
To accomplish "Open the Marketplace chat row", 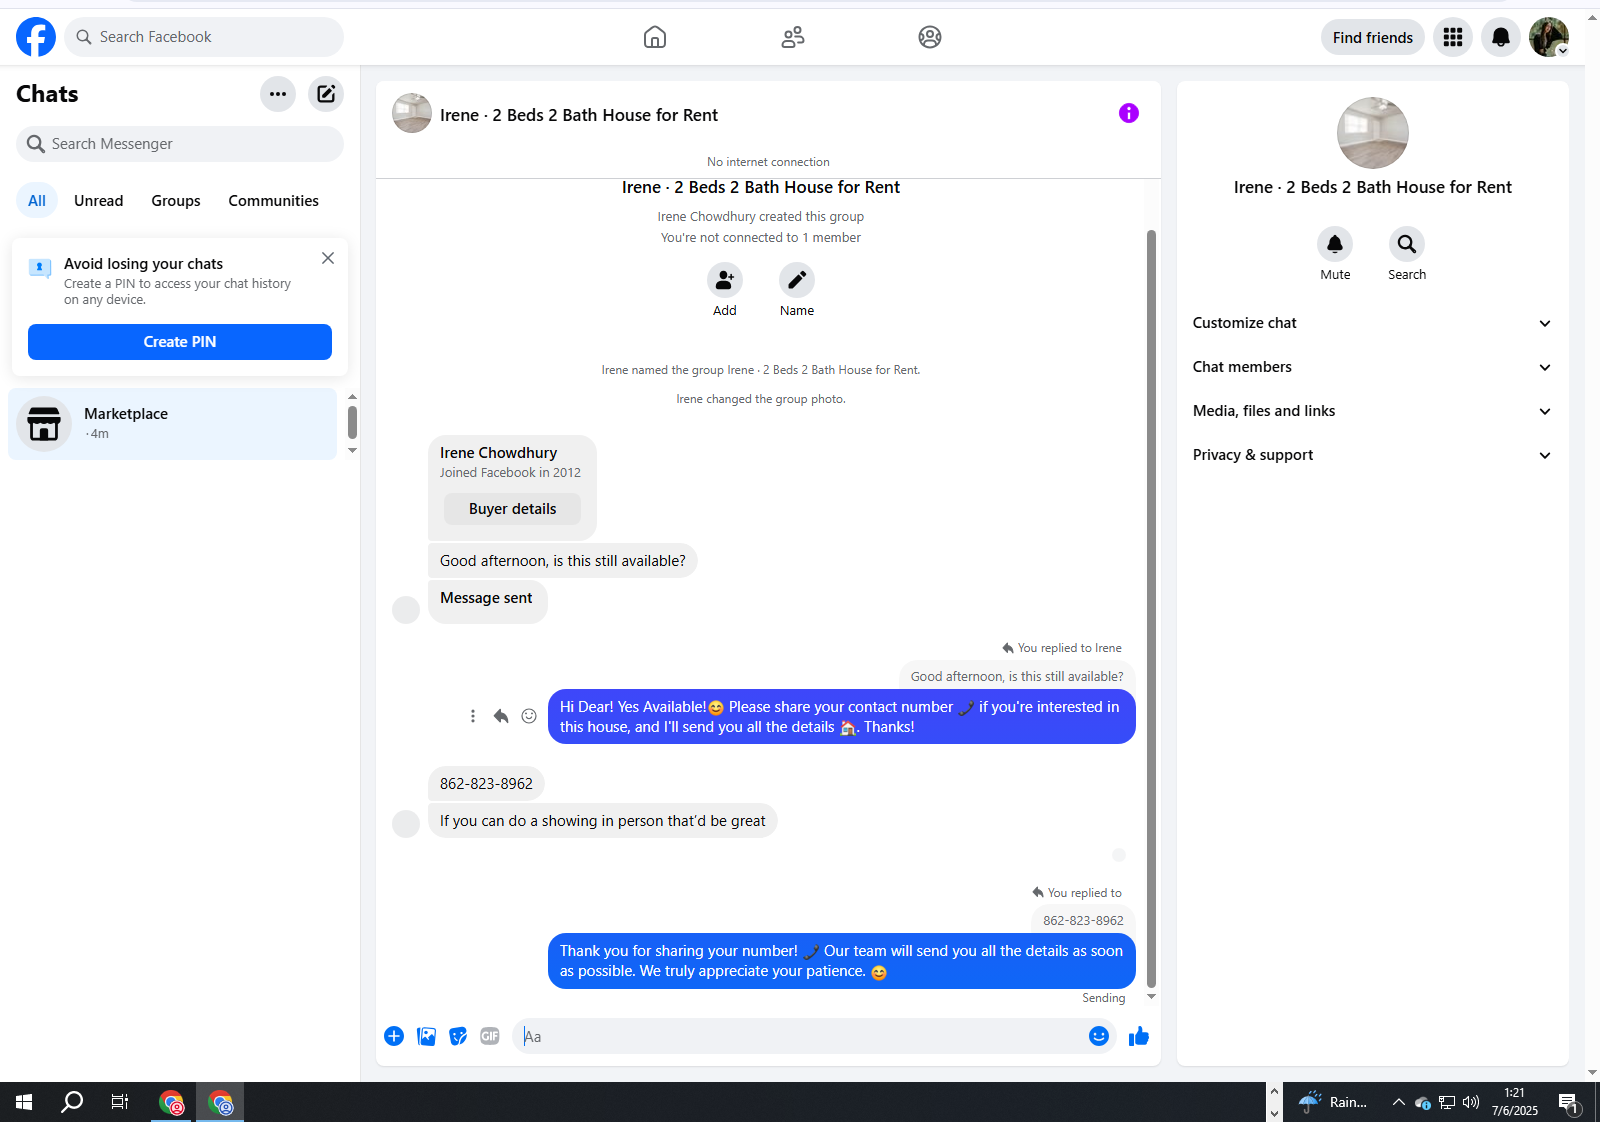I will [x=173, y=424].
